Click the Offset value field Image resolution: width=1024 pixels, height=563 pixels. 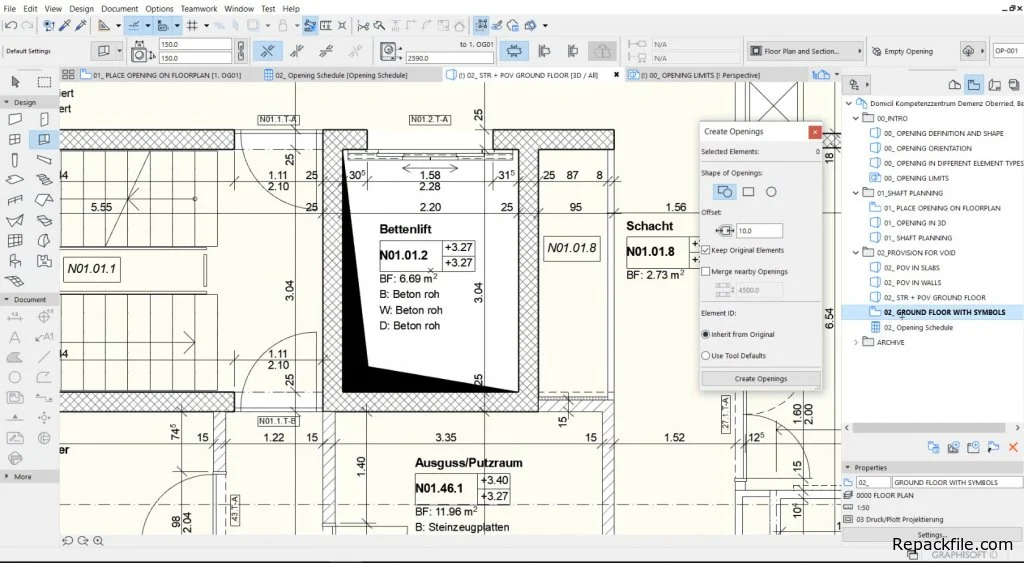(759, 231)
